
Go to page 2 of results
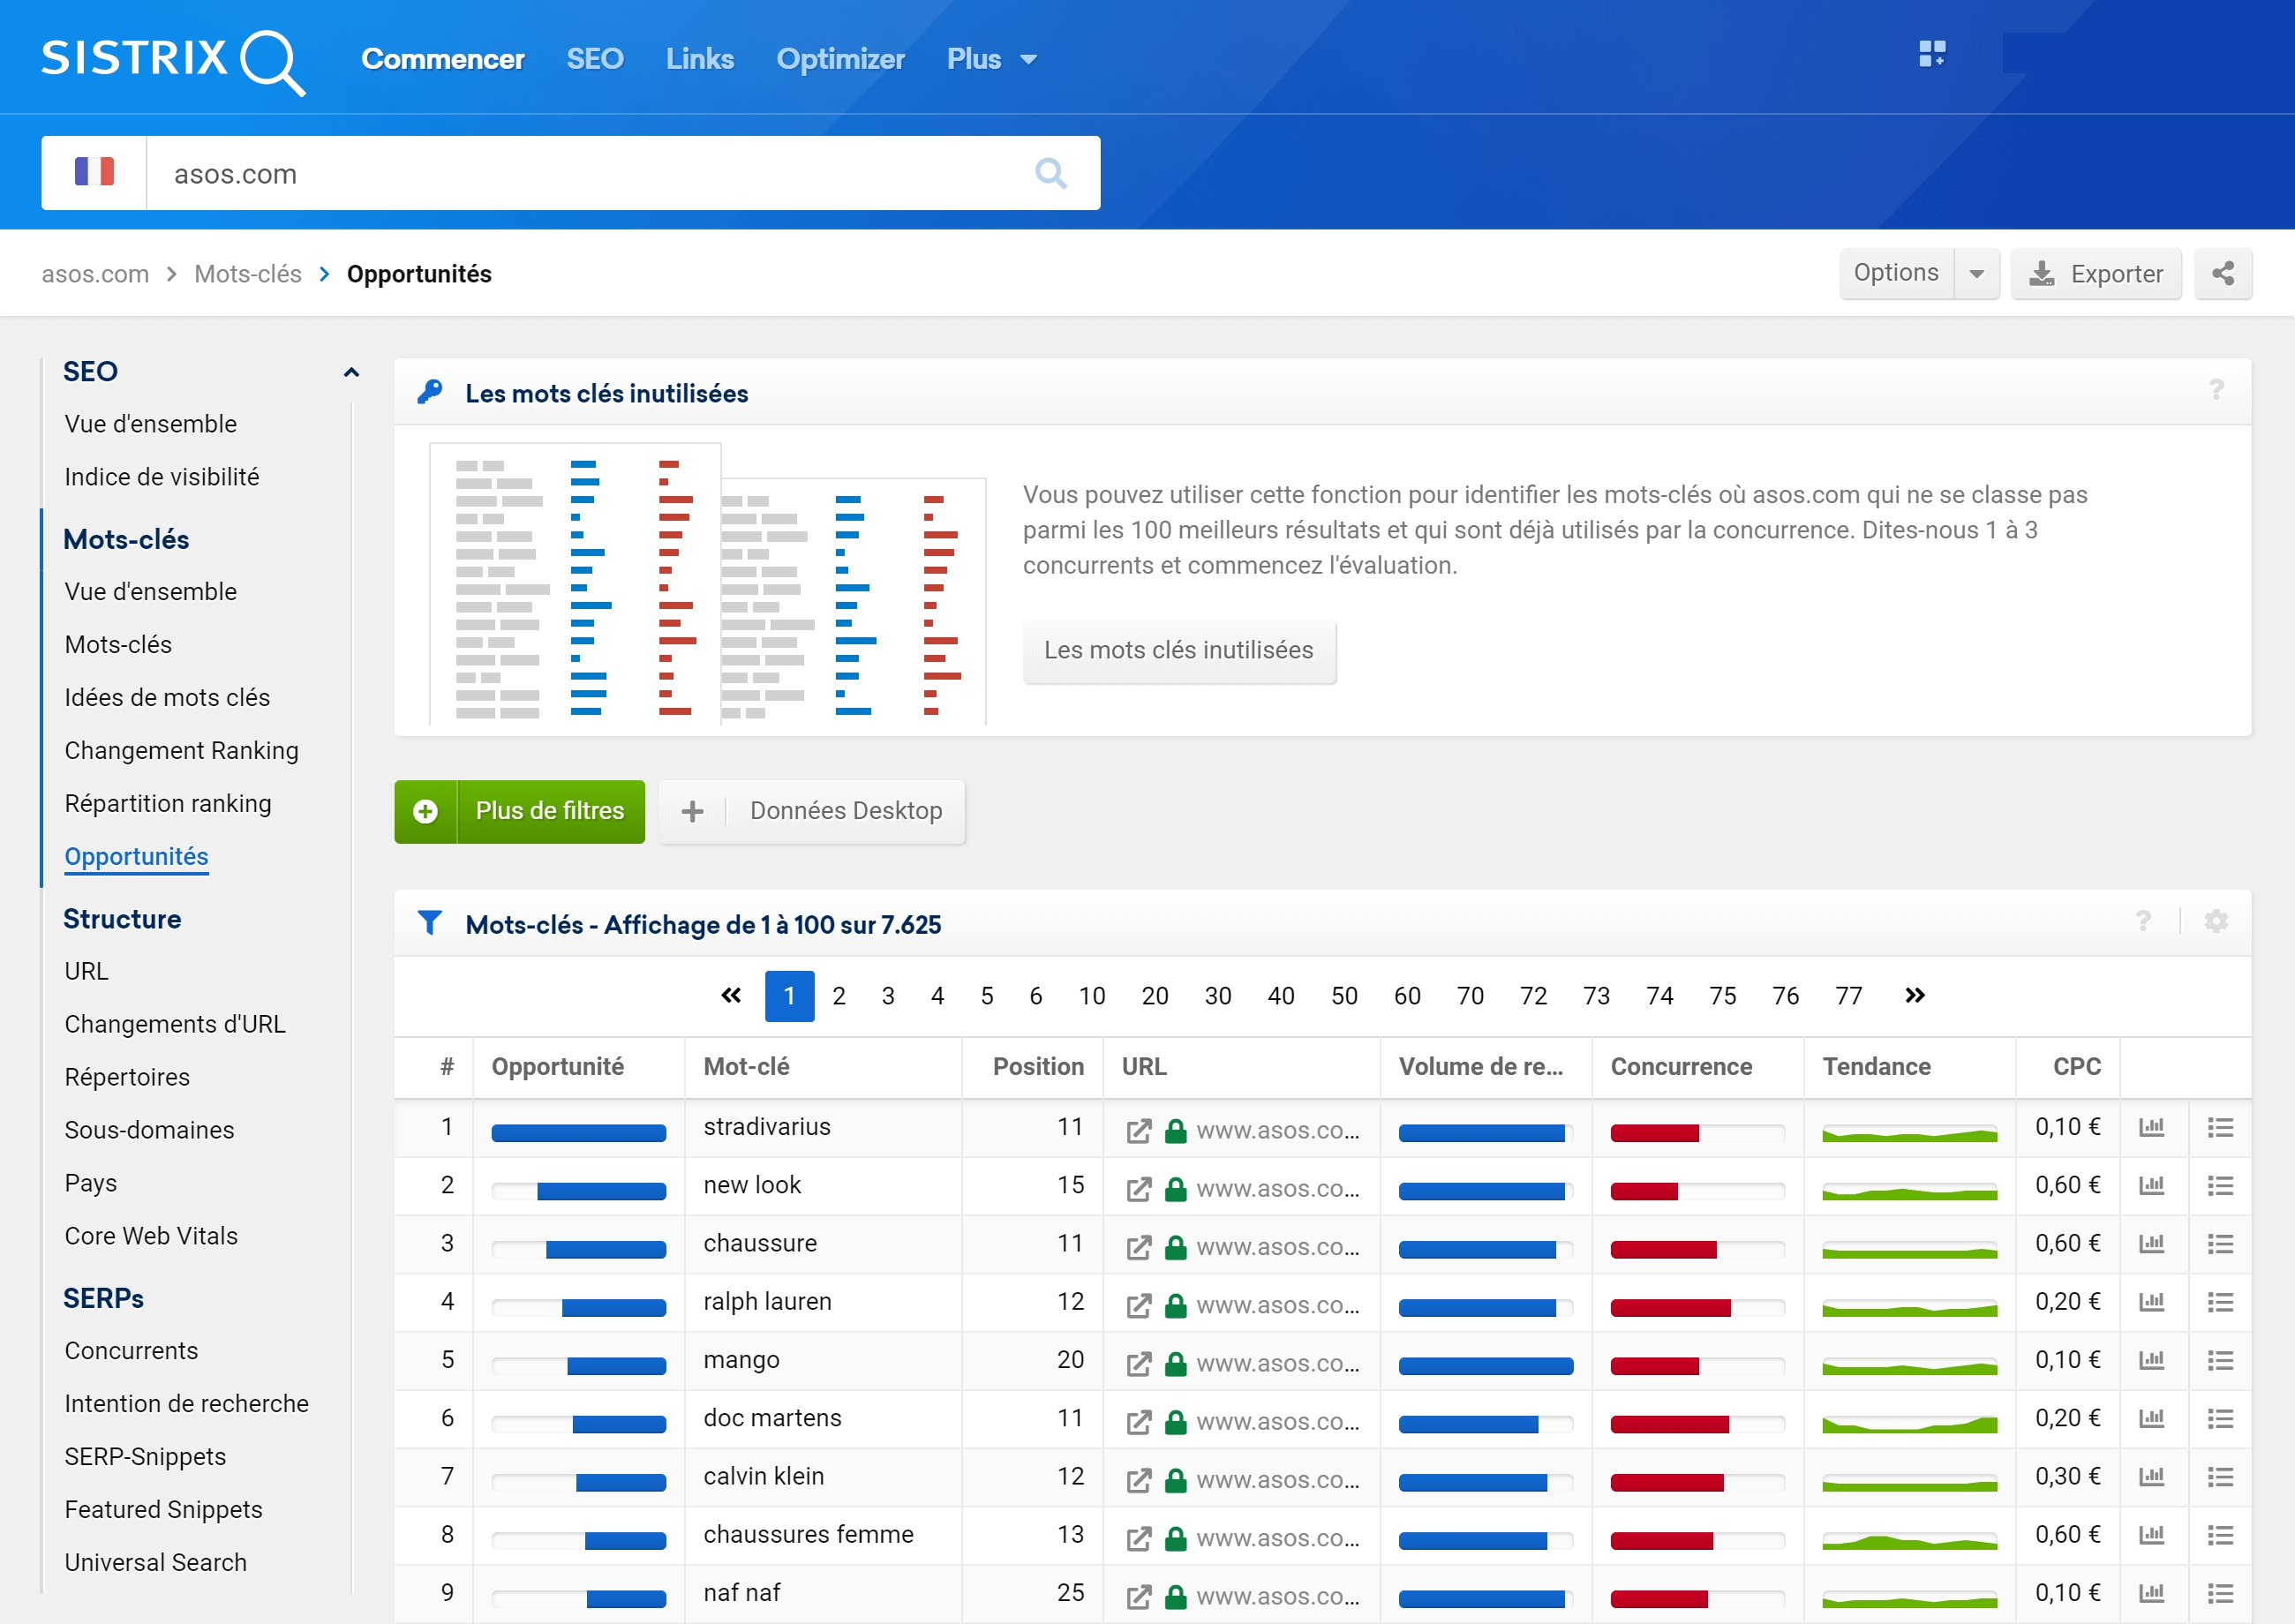point(838,995)
